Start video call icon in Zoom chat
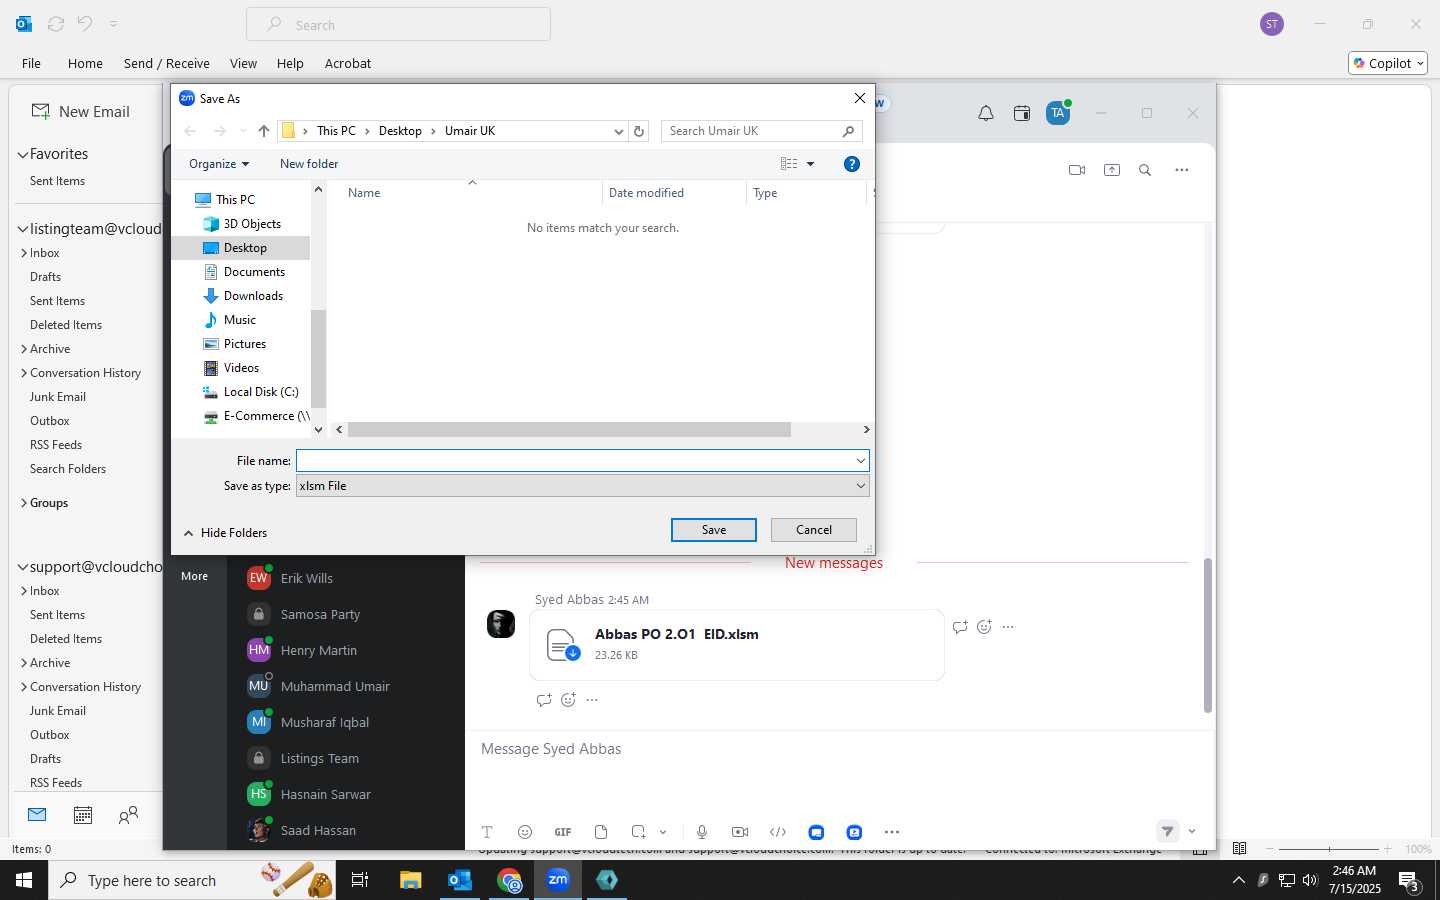 1077,170
